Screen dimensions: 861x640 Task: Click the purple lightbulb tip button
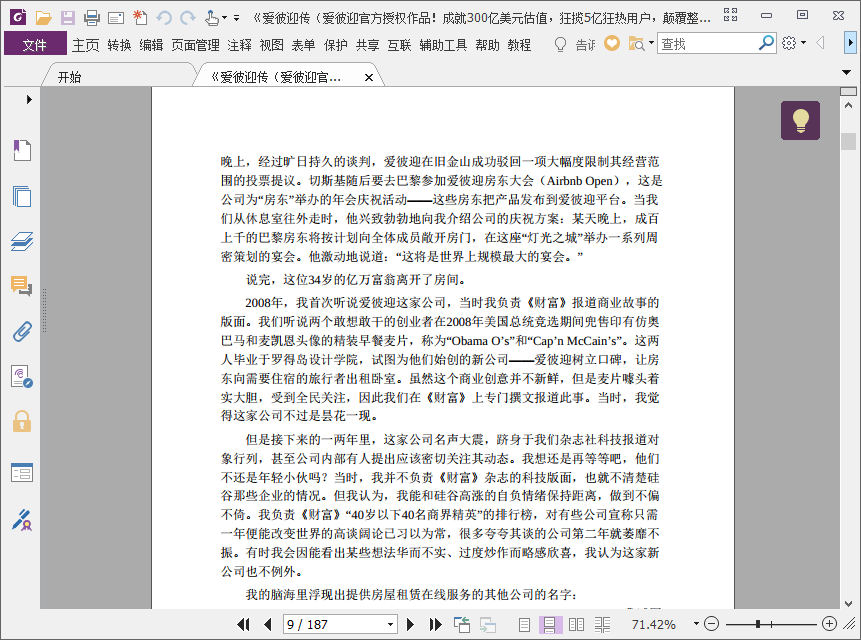pos(801,120)
